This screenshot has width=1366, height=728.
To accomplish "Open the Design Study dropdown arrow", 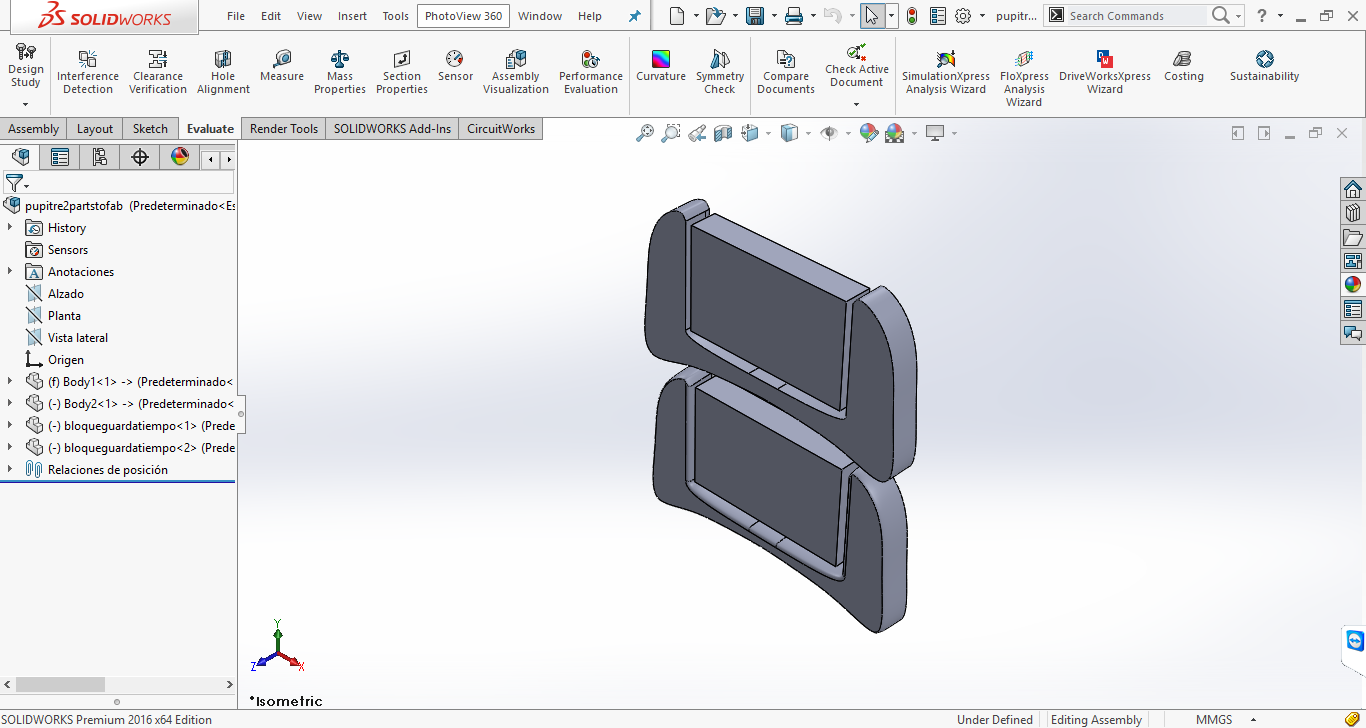I will (26, 104).
